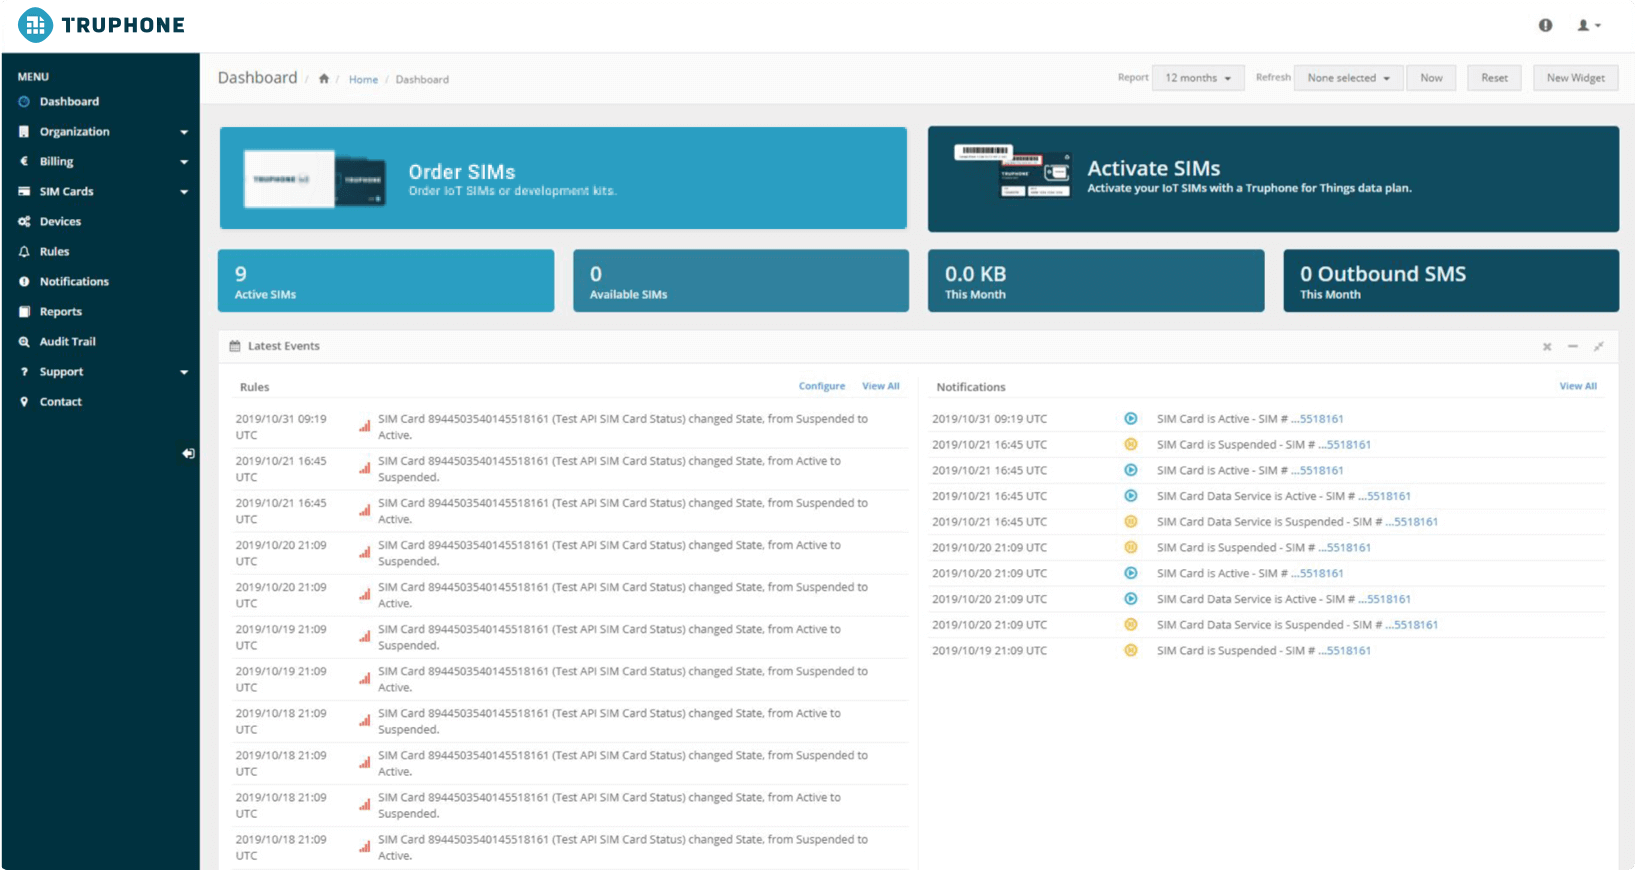Click the Contact location pin icon
This screenshot has height=870, width=1635.
point(24,402)
